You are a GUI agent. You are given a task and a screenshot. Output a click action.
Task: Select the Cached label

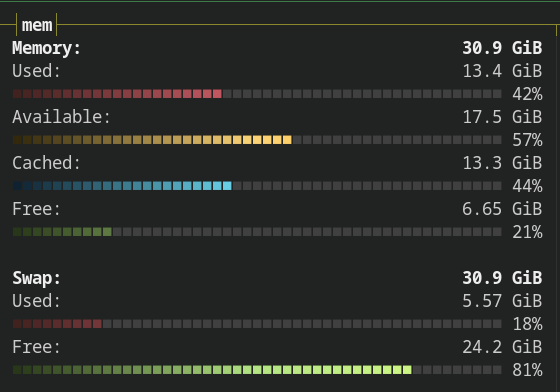46,163
